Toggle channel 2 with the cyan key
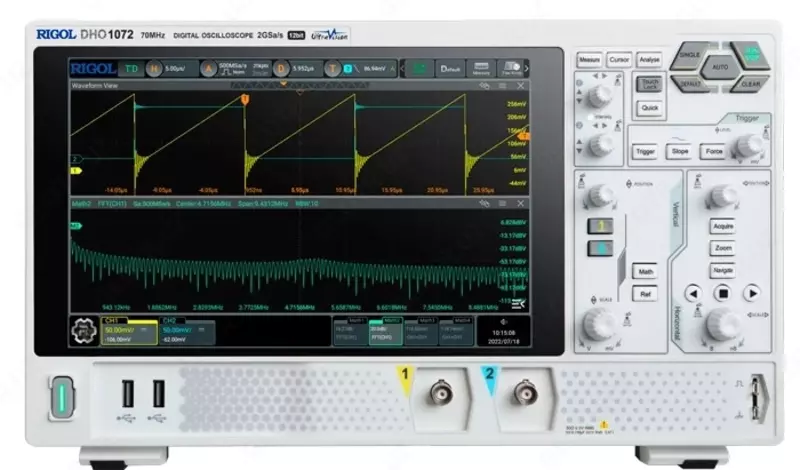Image resolution: width=800 pixels, height=470 pixels. 600,248
